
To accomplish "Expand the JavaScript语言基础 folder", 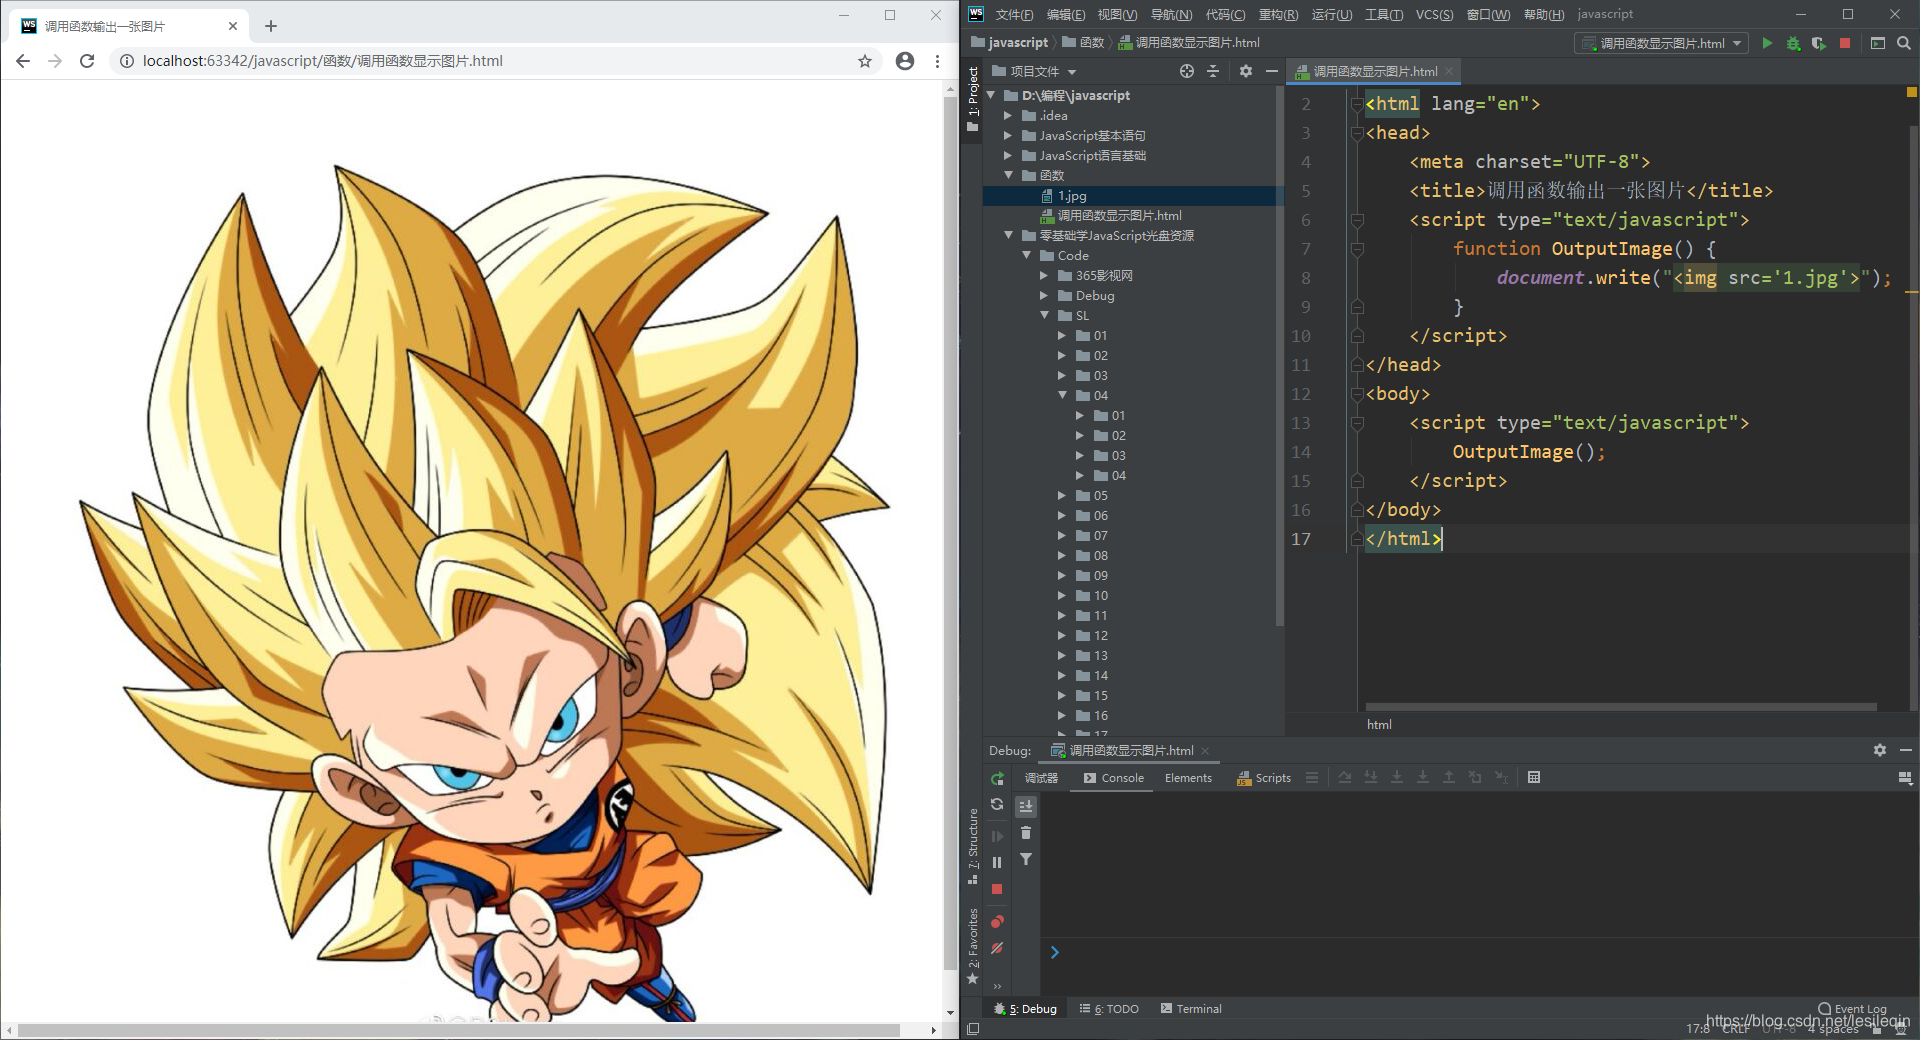I will click(x=1009, y=155).
